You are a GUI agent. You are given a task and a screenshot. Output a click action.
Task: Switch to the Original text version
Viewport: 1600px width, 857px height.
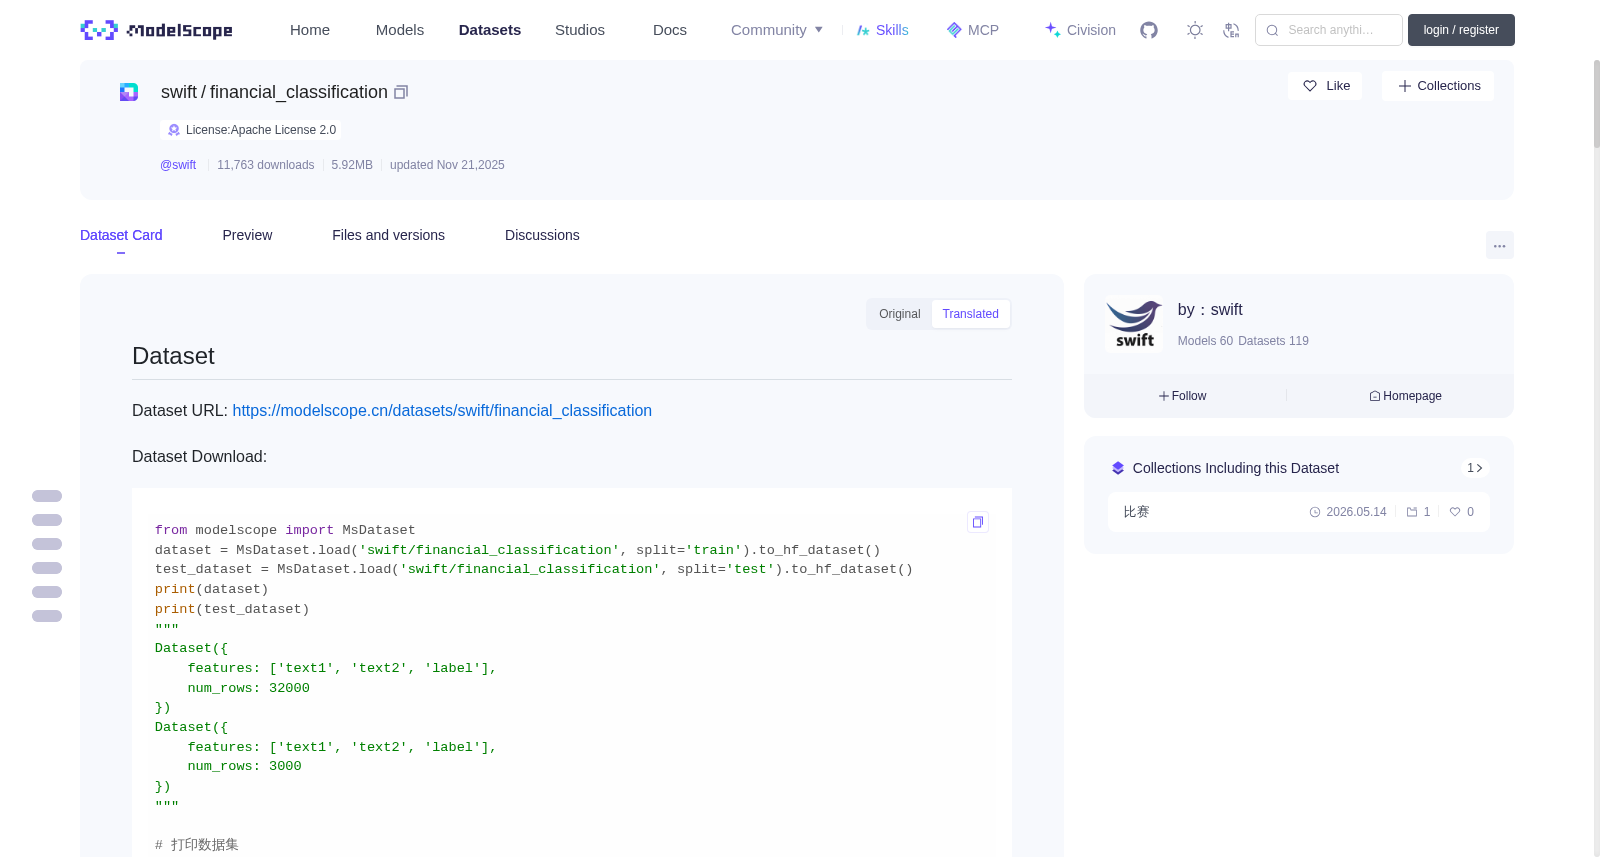tap(900, 314)
